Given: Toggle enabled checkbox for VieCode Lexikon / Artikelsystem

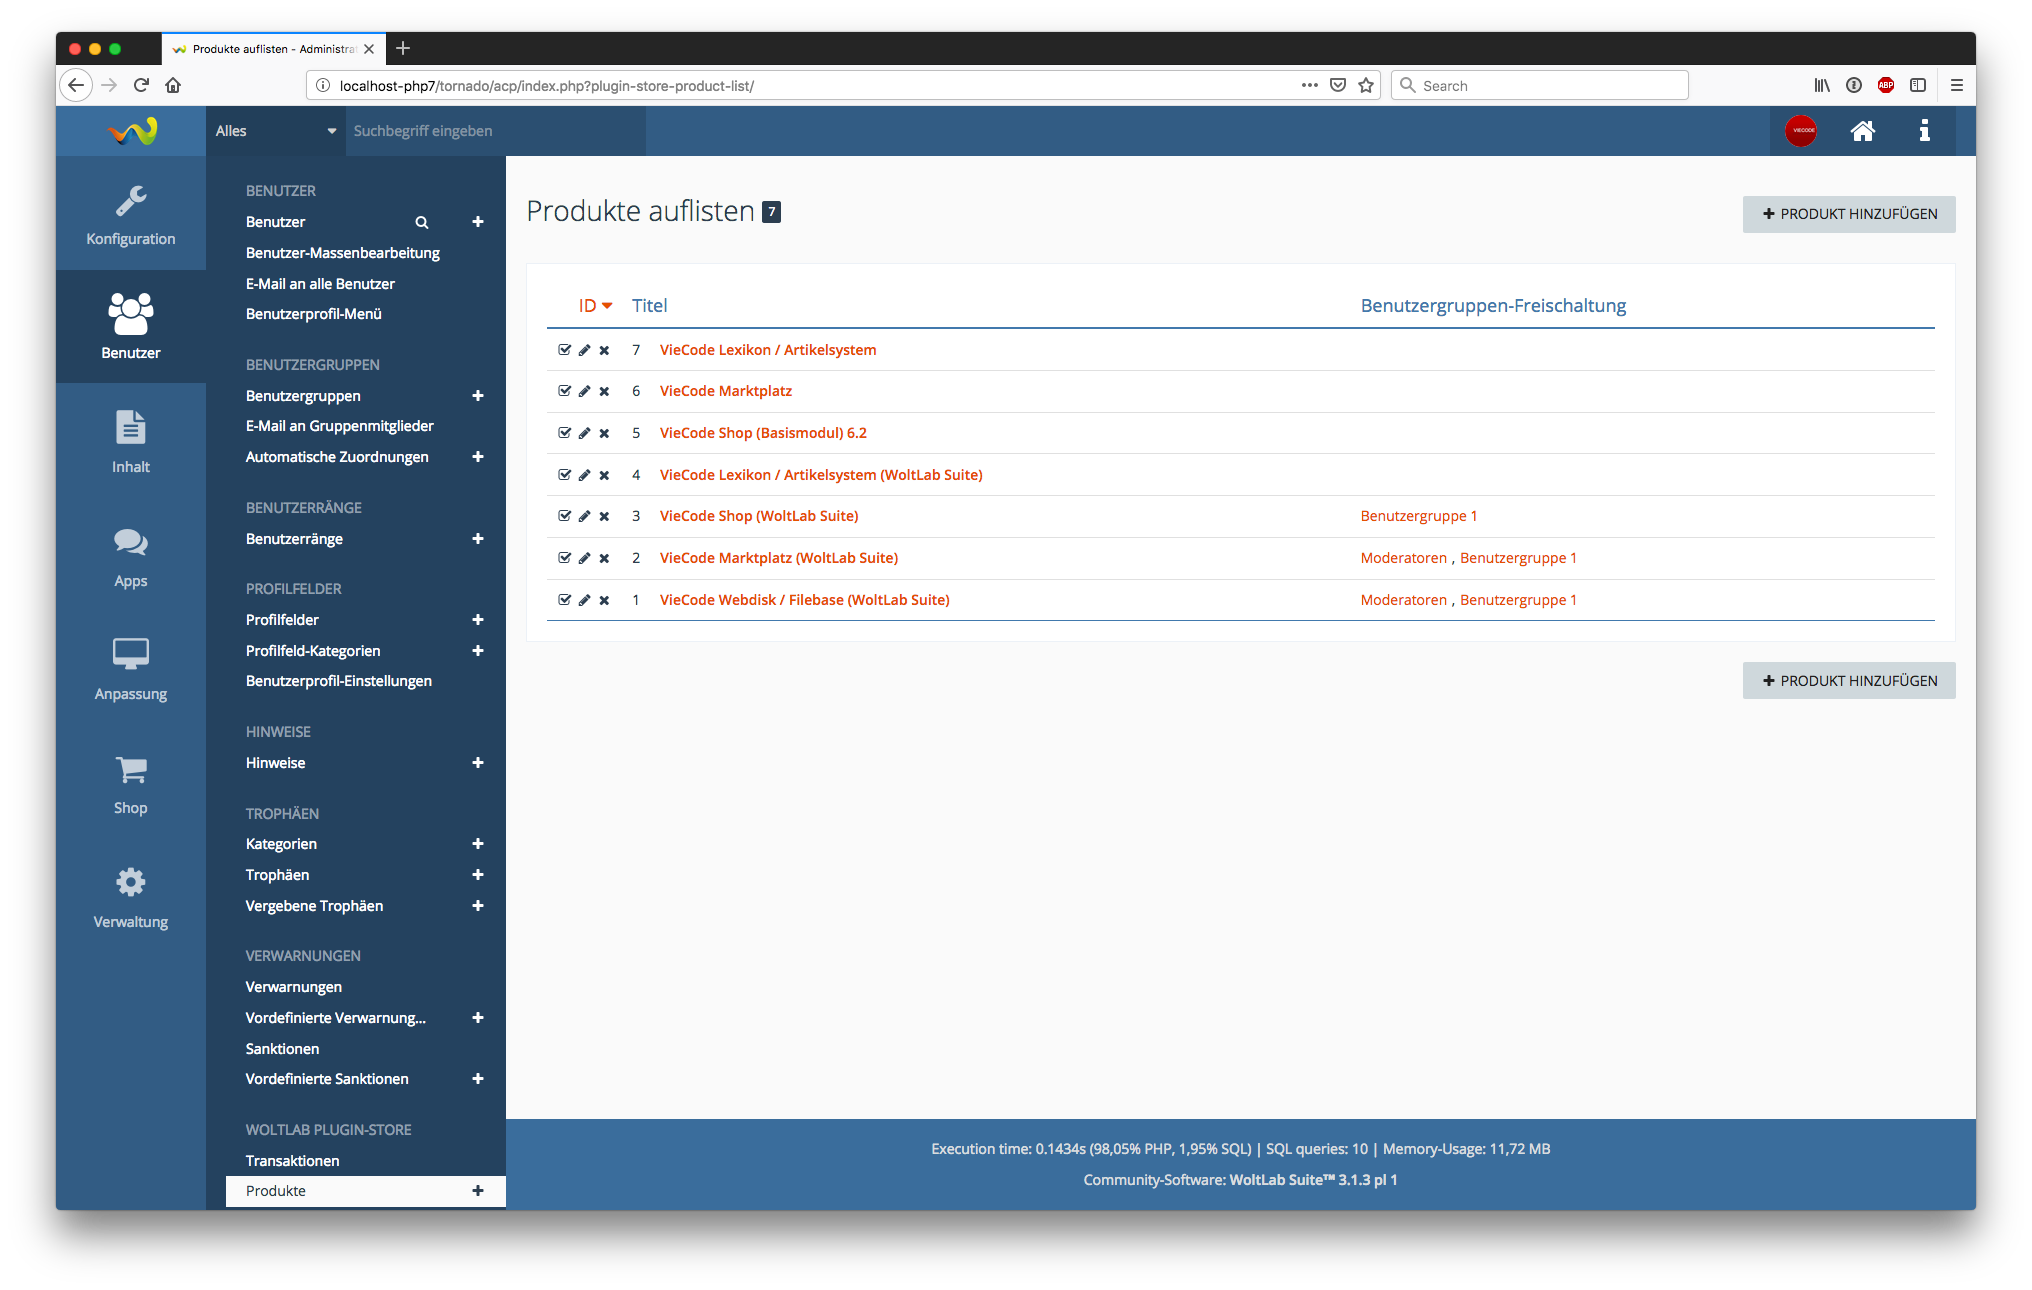Looking at the screenshot, I should (x=564, y=350).
